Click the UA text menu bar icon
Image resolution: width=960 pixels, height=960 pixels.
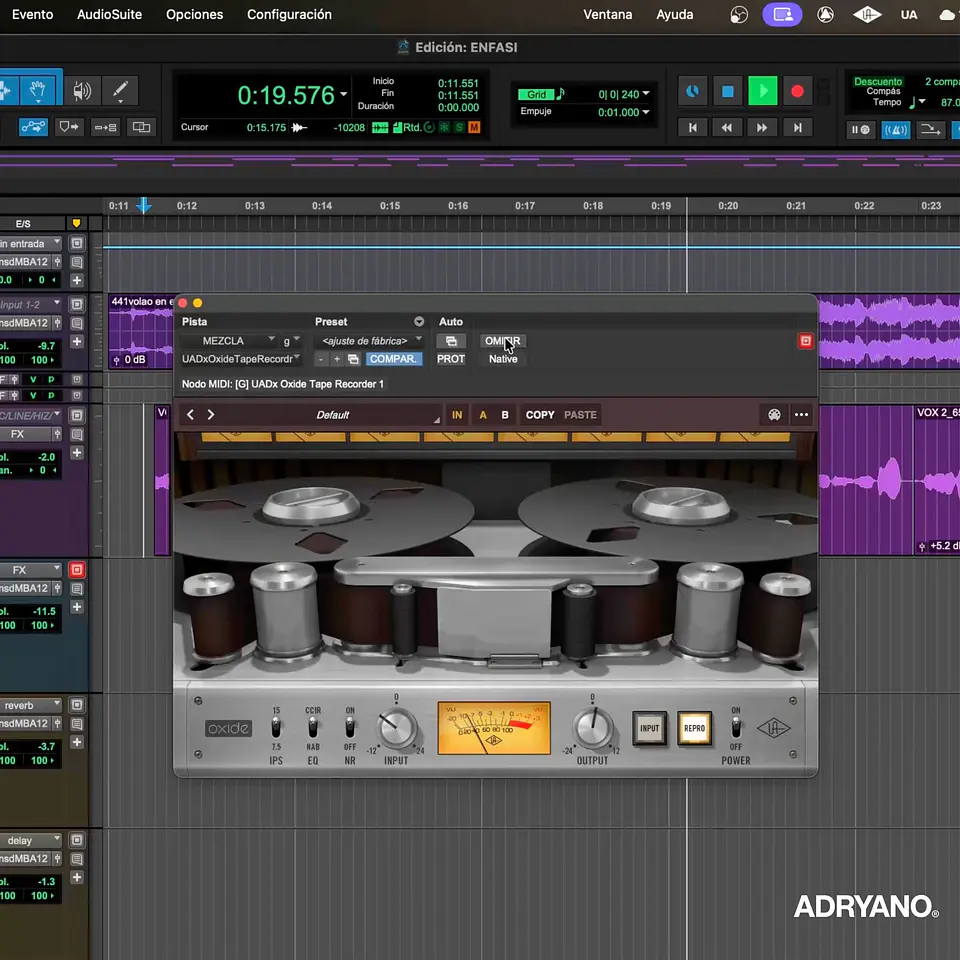click(909, 14)
